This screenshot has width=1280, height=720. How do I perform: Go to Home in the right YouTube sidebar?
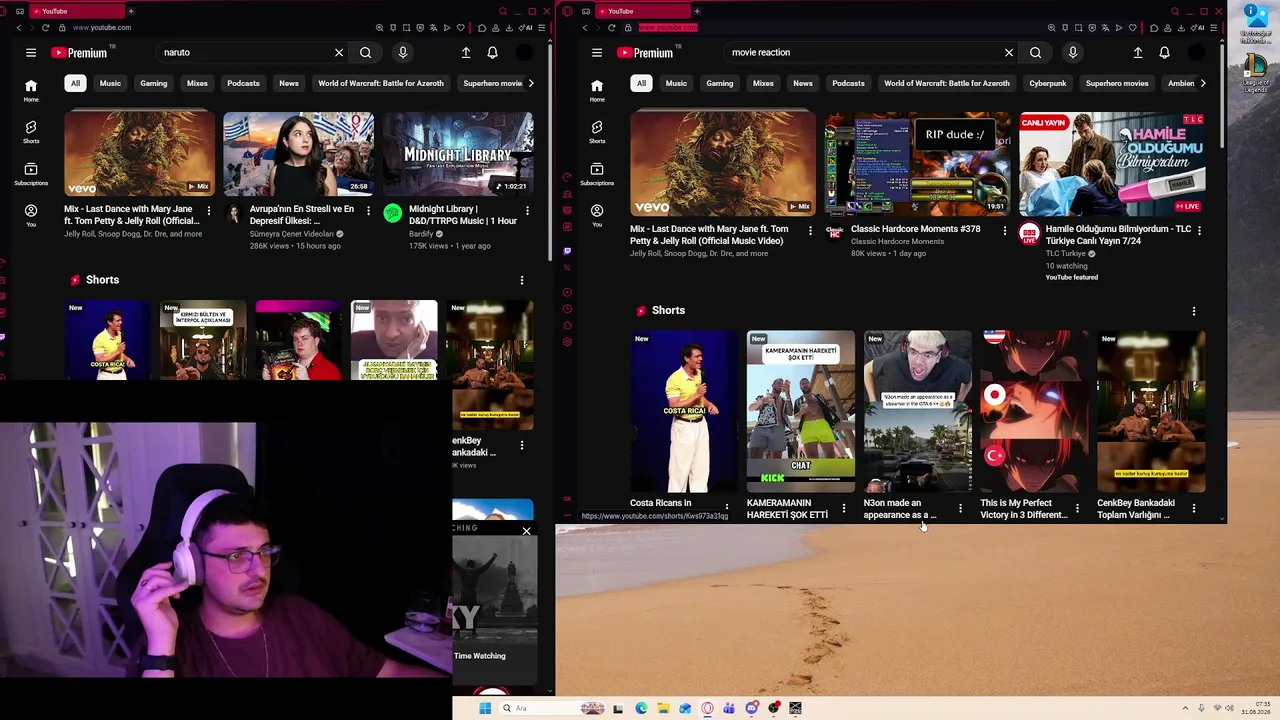pos(597,90)
